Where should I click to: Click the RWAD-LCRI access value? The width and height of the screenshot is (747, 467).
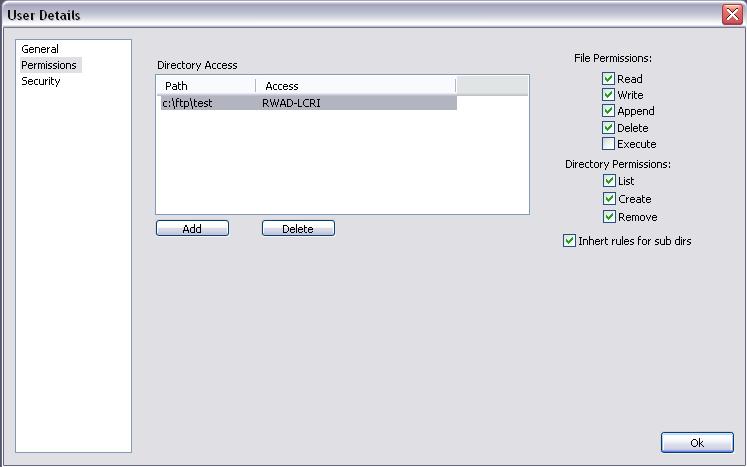[291, 103]
